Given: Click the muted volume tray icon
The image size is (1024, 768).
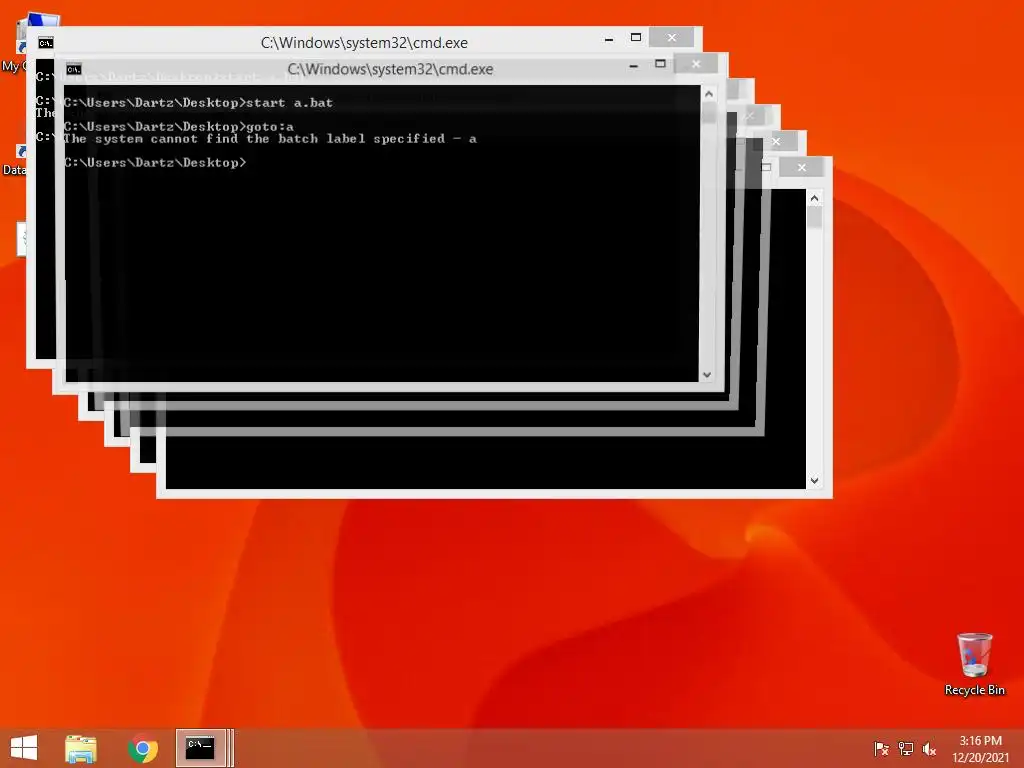Looking at the screenshot, I should point(930,748).
